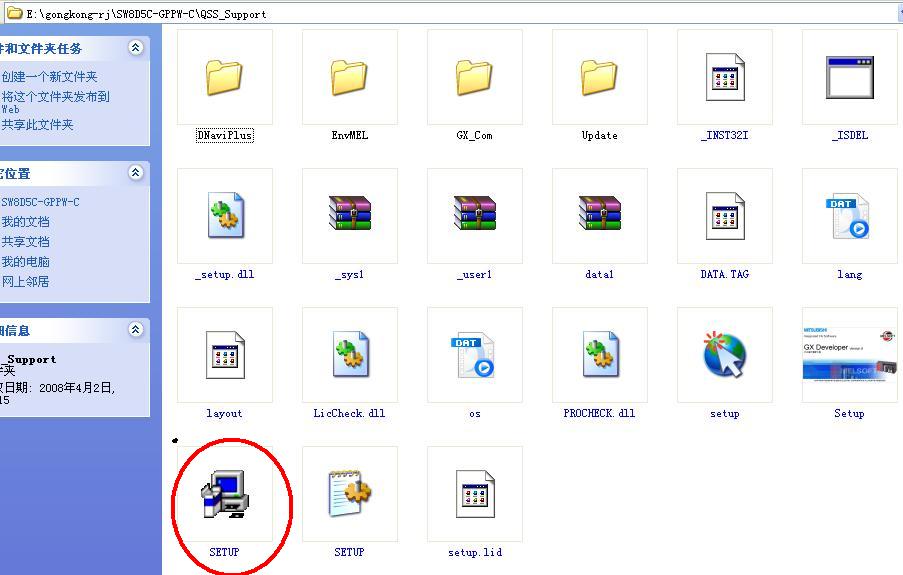Select the data1 archive file

[599, 216]
